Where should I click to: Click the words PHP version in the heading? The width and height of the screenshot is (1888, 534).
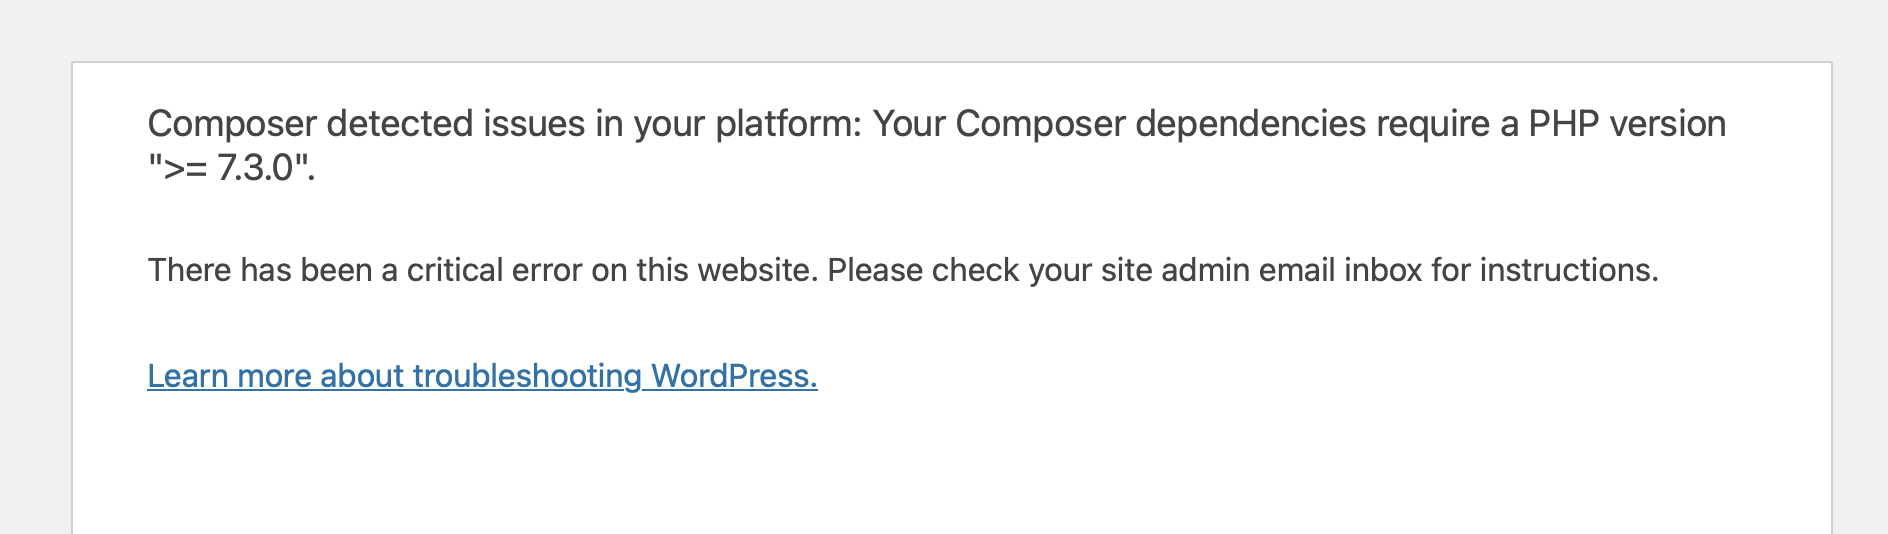pos(1627,124)
